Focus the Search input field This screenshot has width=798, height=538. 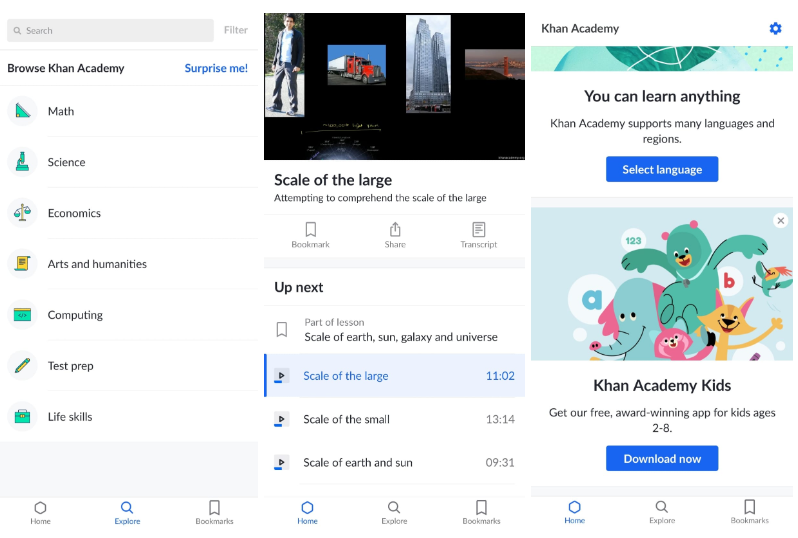click(x=110, y=31)
